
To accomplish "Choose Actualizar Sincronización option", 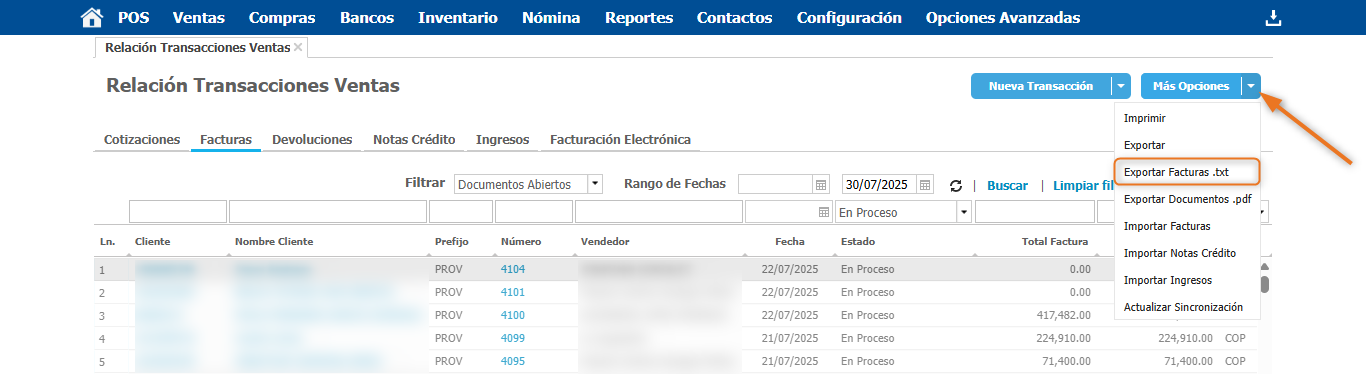I will tap(1183, 307).
